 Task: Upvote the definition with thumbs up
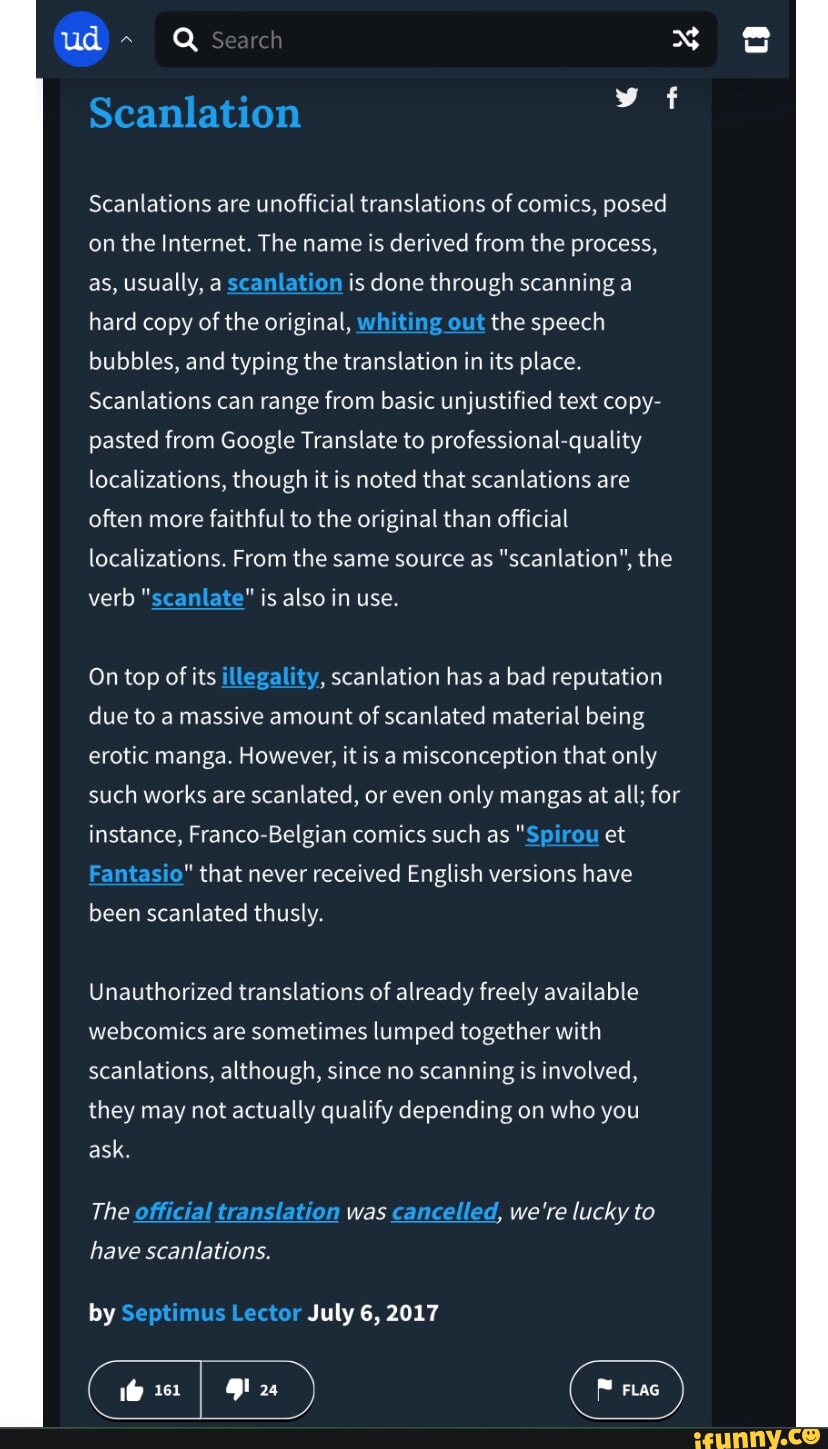tap(146, 1390)
